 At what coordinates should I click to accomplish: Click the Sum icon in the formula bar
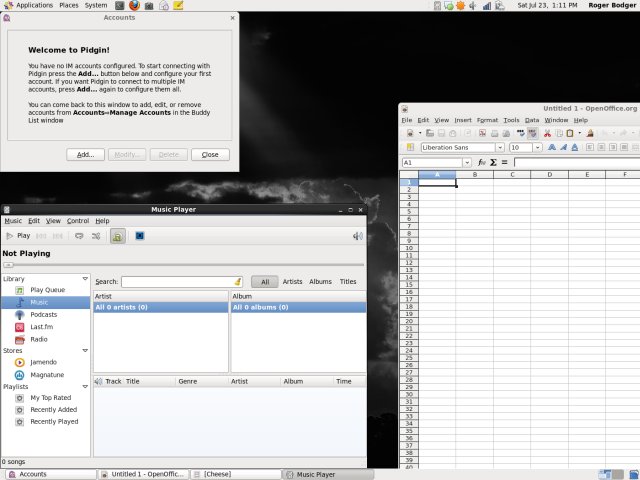(x=493, y=162)
